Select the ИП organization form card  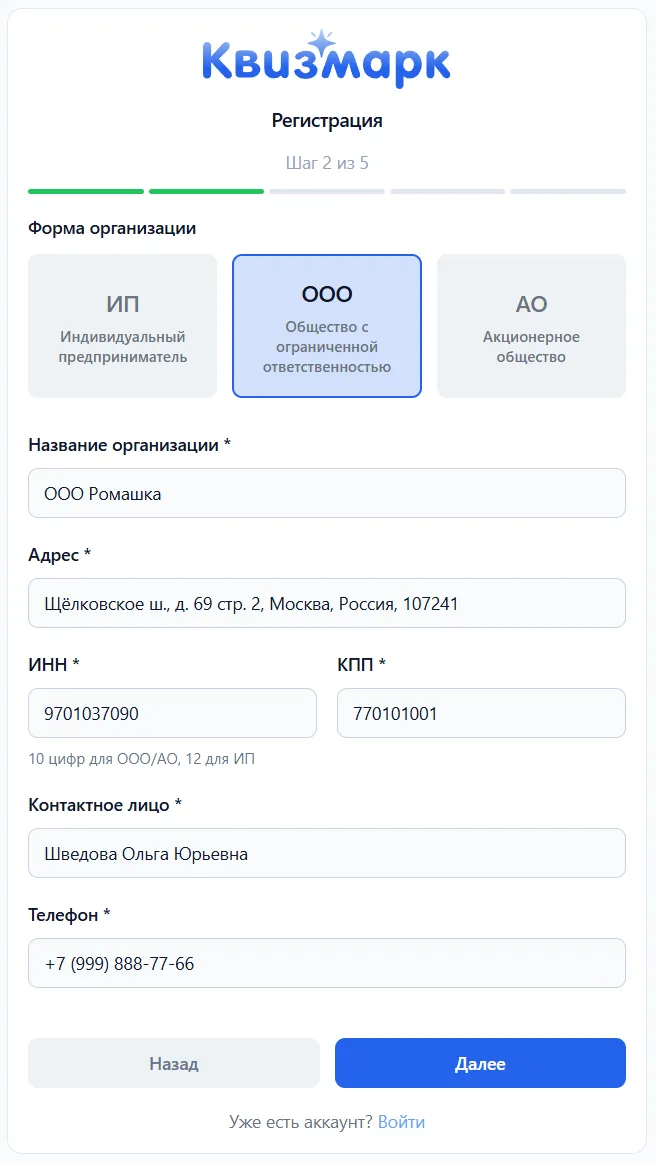click(123, 326)
